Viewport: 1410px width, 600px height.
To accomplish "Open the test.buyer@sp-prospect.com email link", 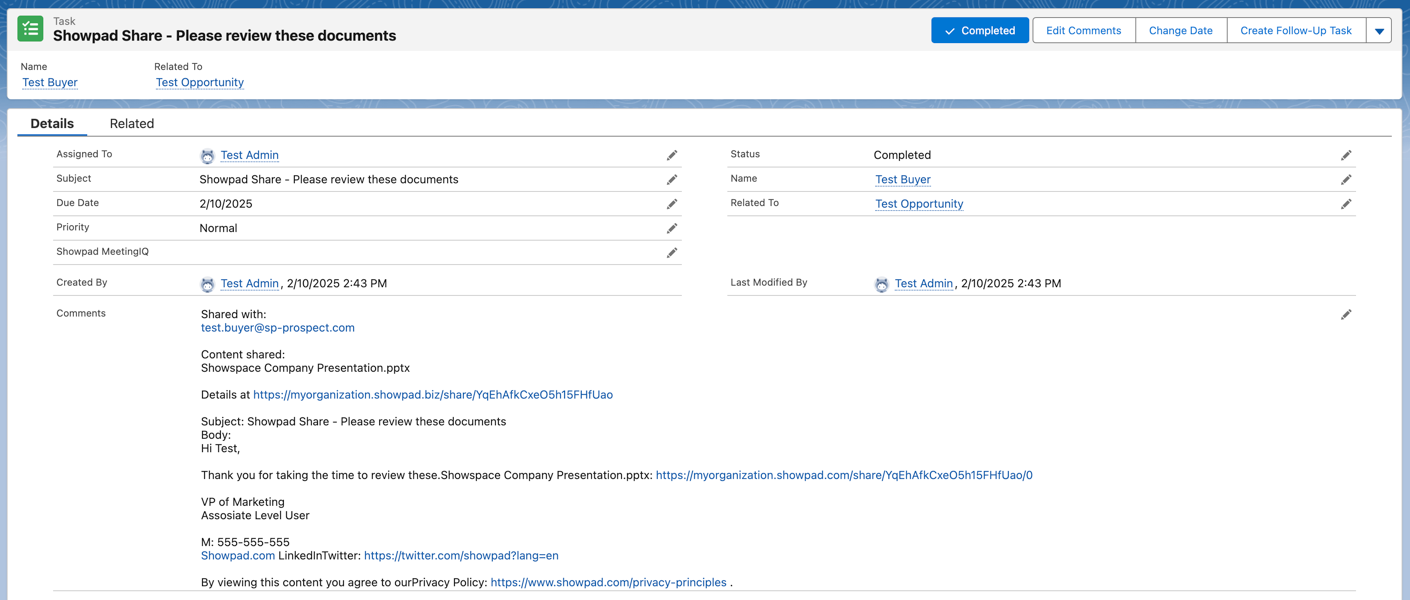I will click(278, 328).
